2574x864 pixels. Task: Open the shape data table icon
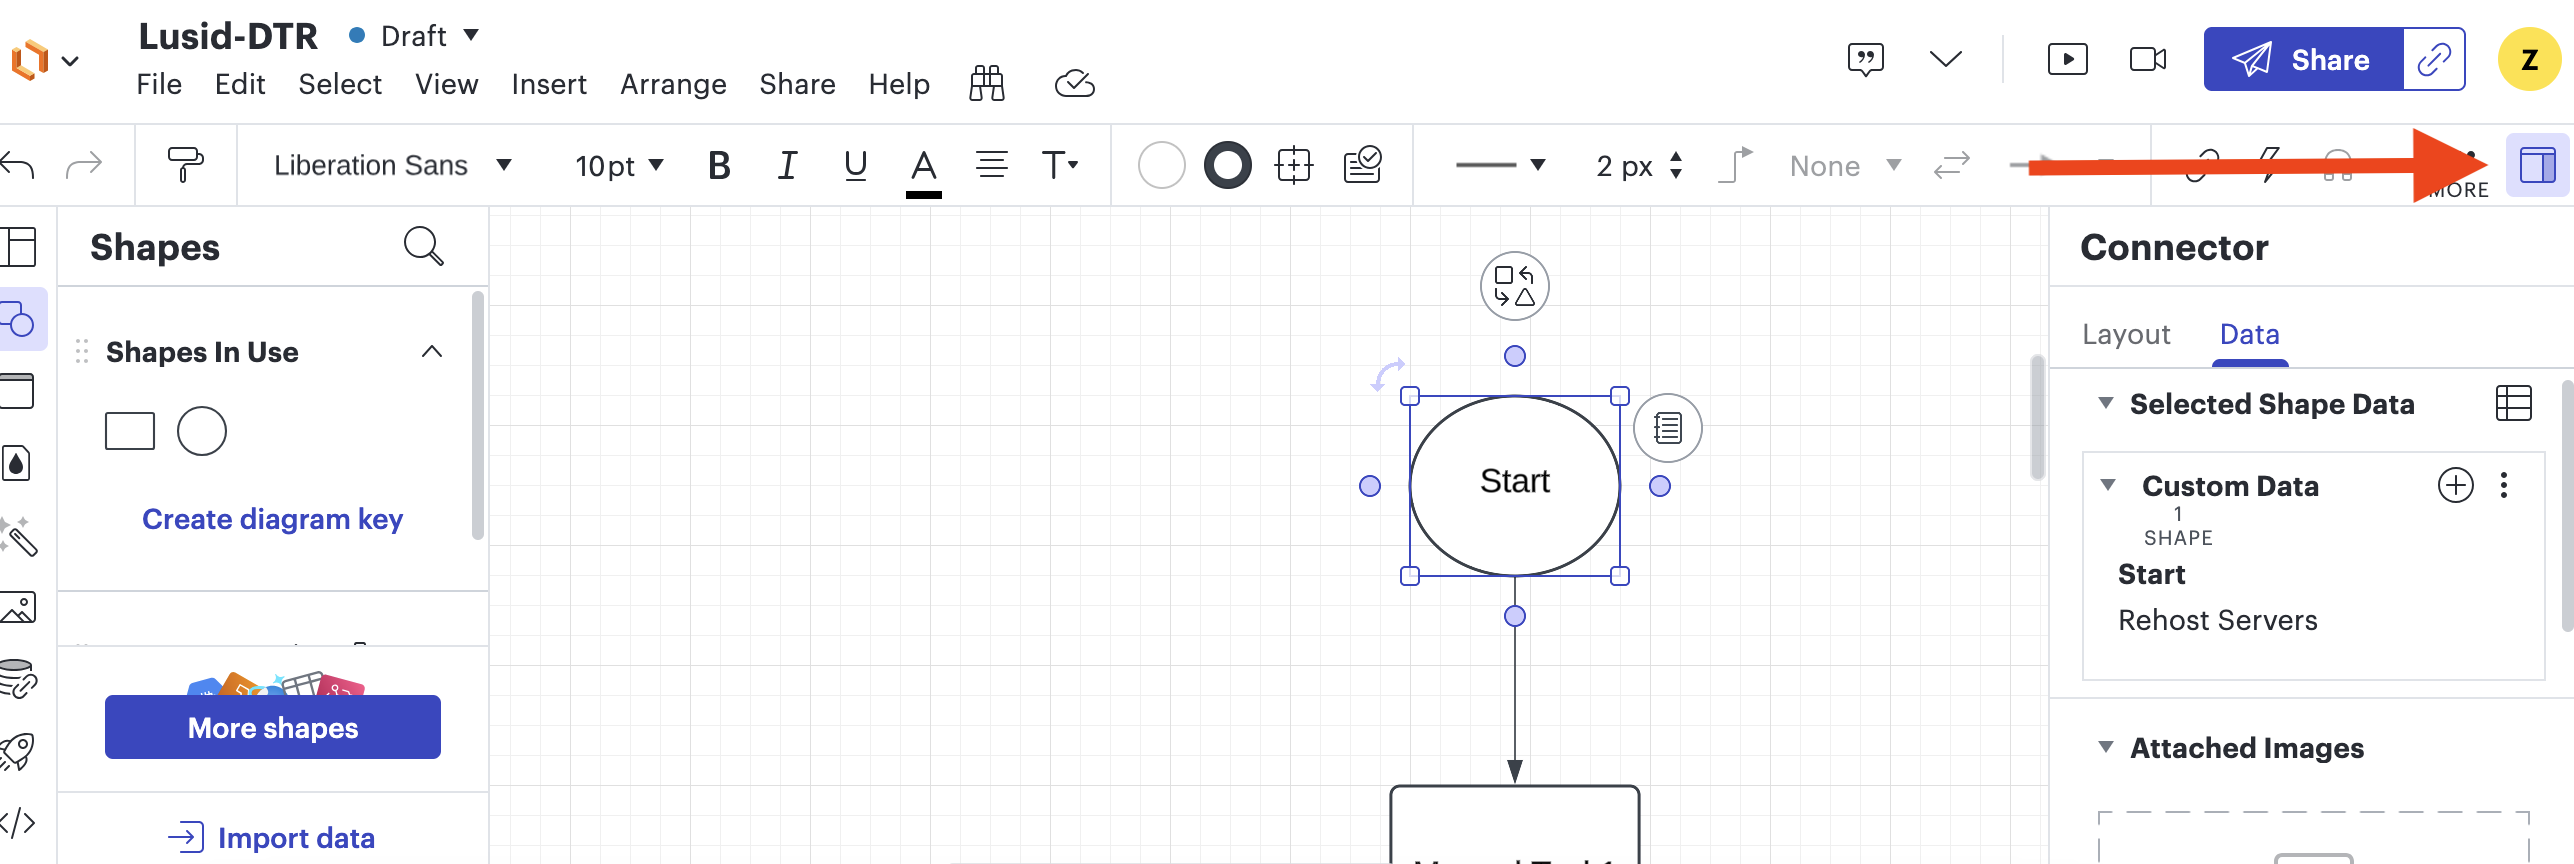click(x=2514, y=403)
